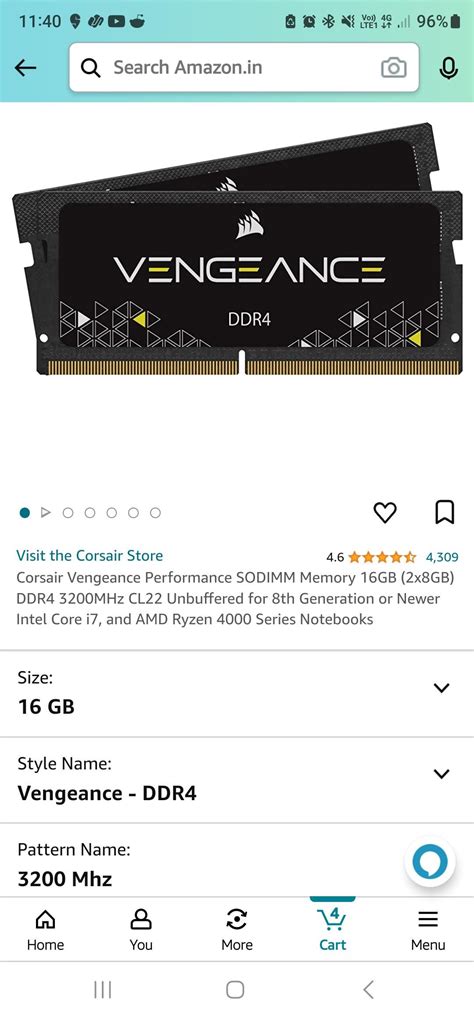Play product video via carousel play indicator
Screen dimensions: 474x1016
pos(45,513)
